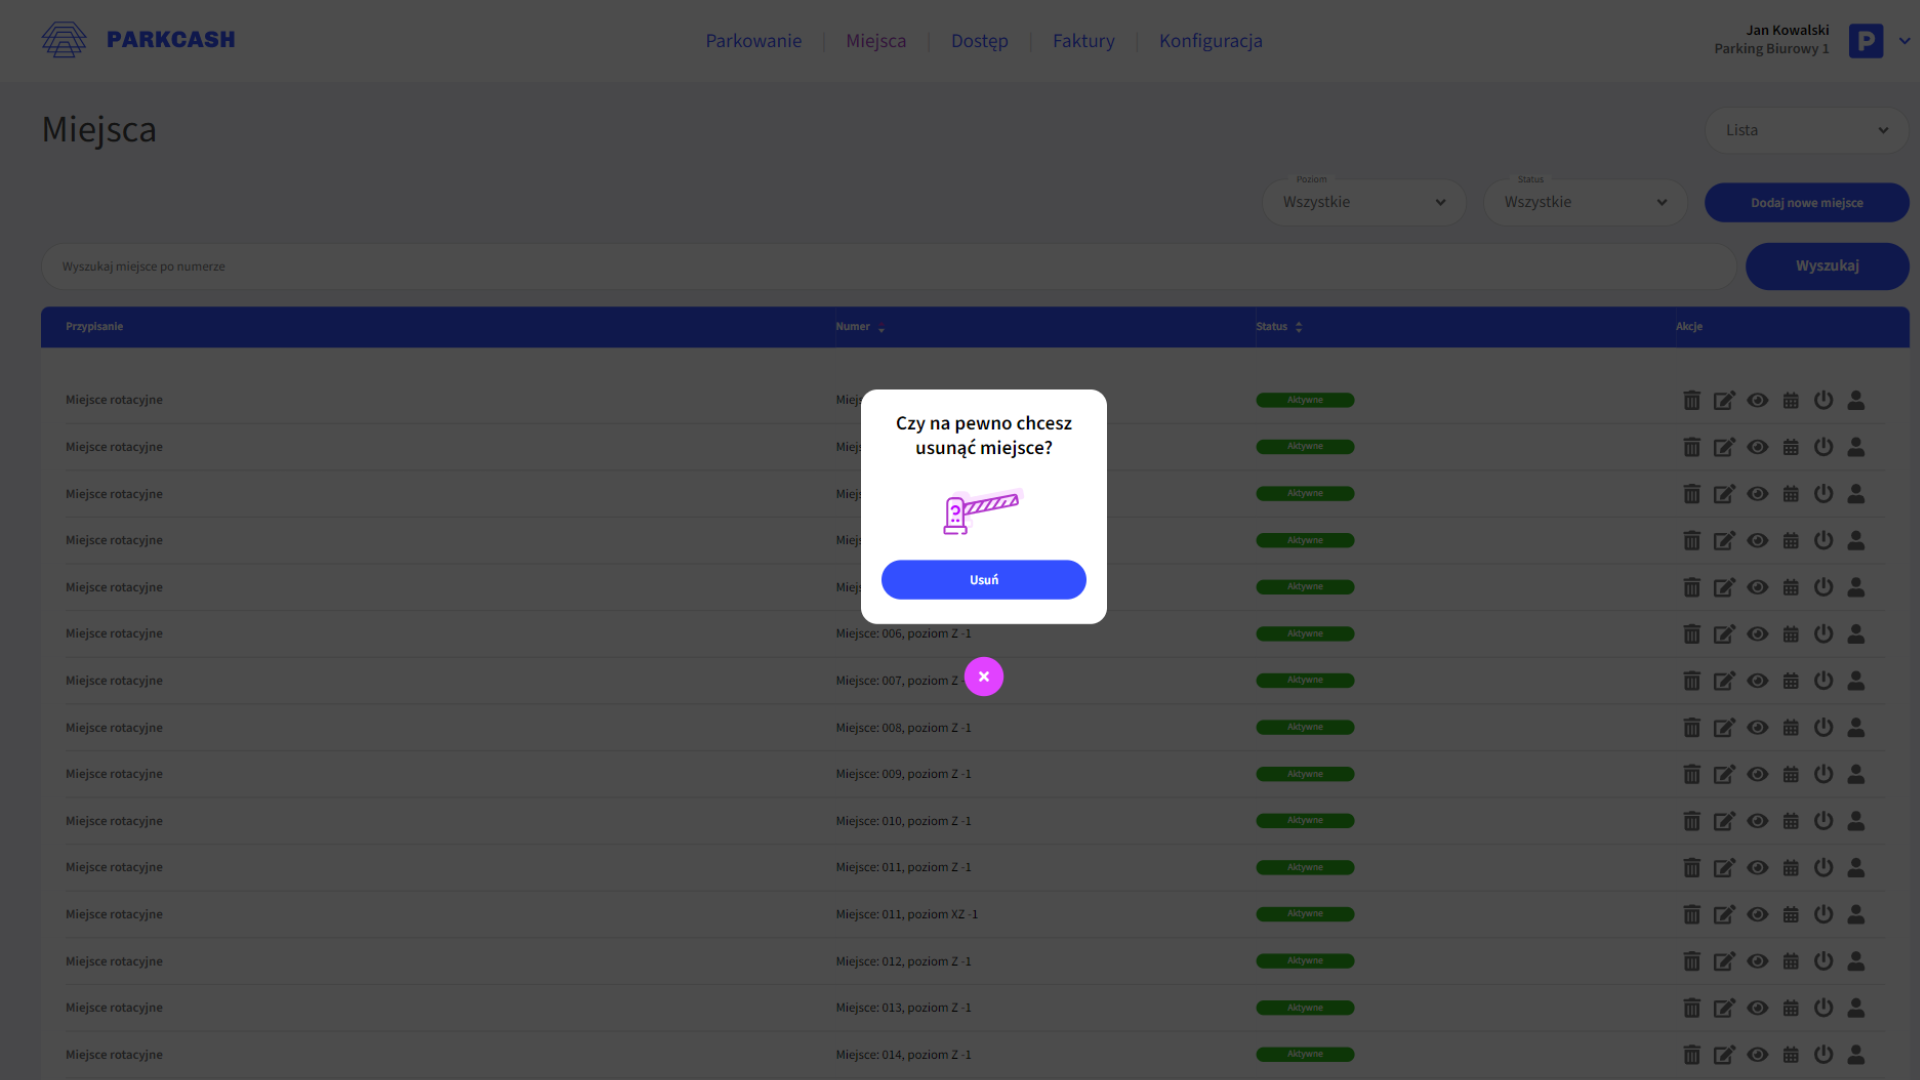Image resolution: width=1920 pixels, height=1080 pixels.
Task: Click trash icon for place 006 row
Action: [1691, 634]
